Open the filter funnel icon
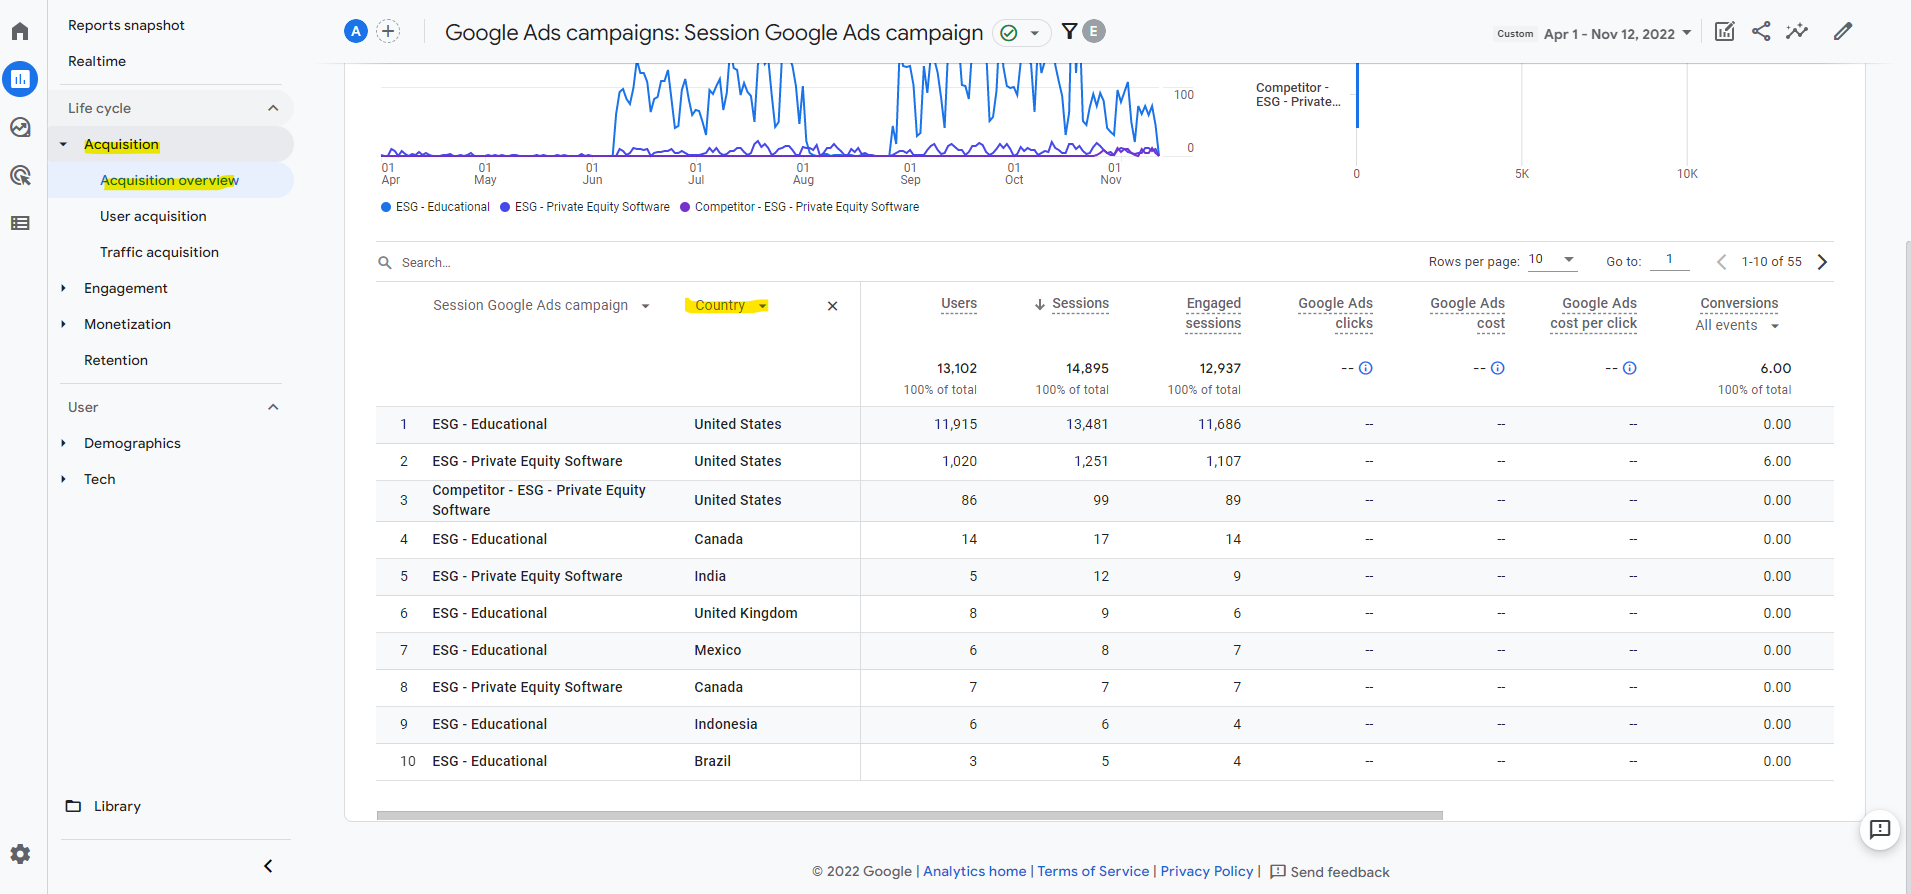 tap(1070, 31)
